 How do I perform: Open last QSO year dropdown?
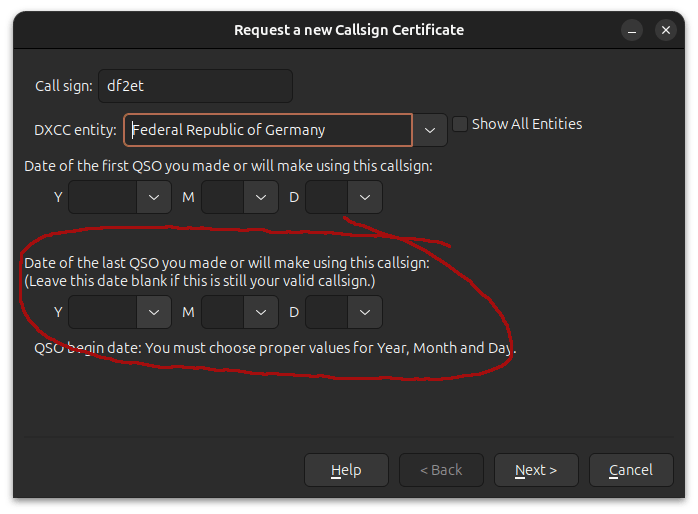(x=154, y=312)
